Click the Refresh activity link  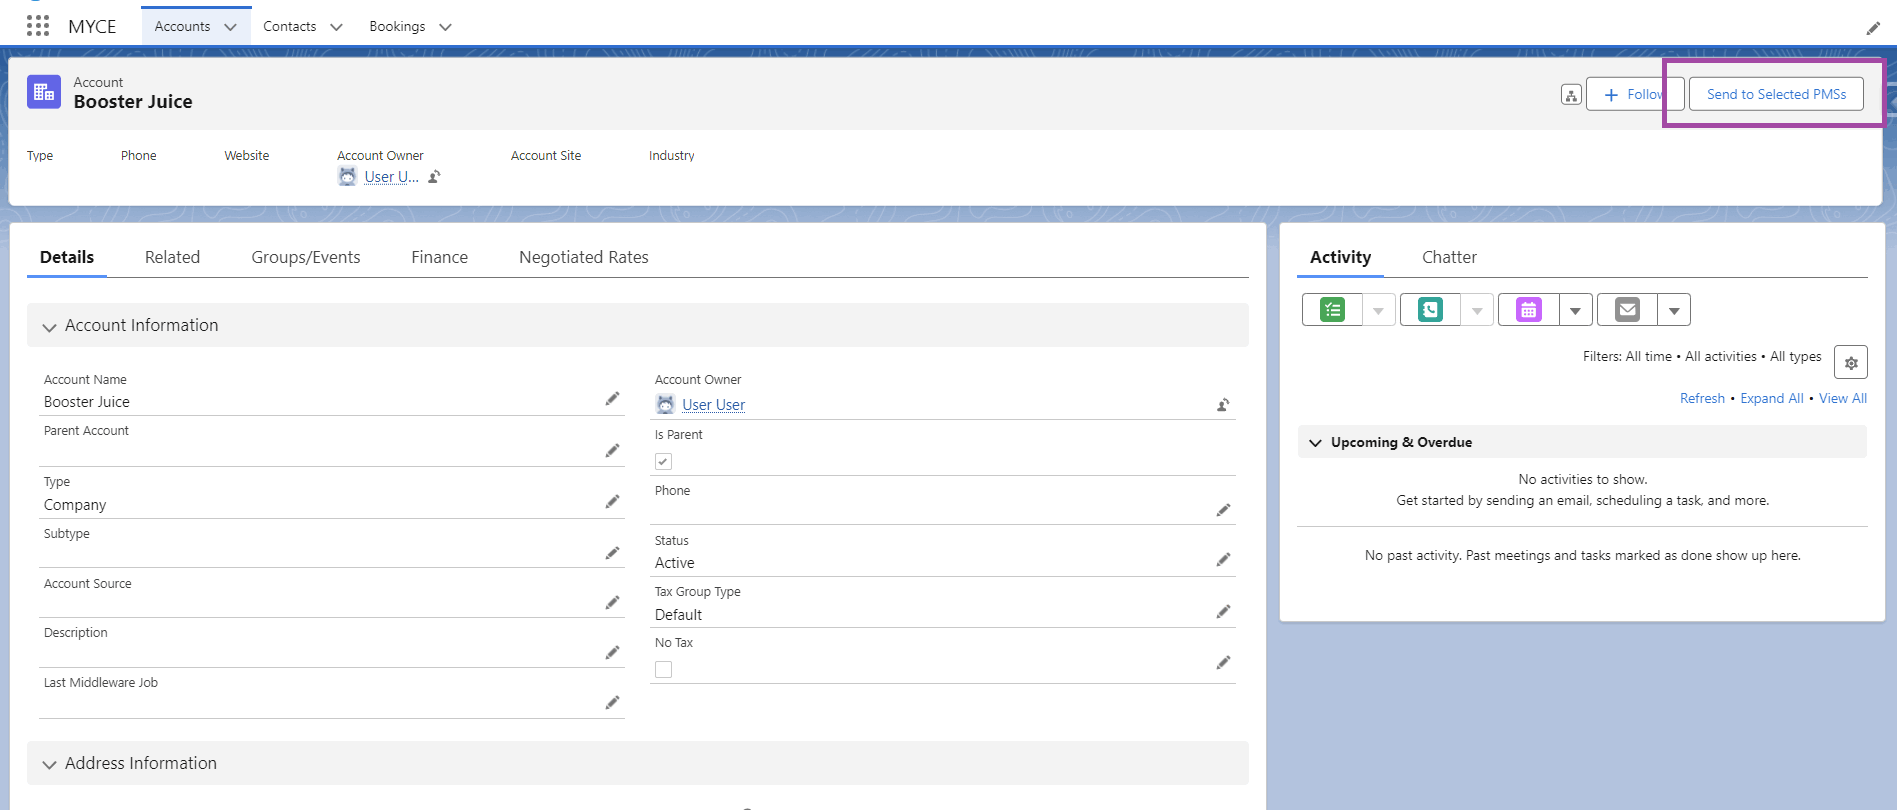point(1702,398)
